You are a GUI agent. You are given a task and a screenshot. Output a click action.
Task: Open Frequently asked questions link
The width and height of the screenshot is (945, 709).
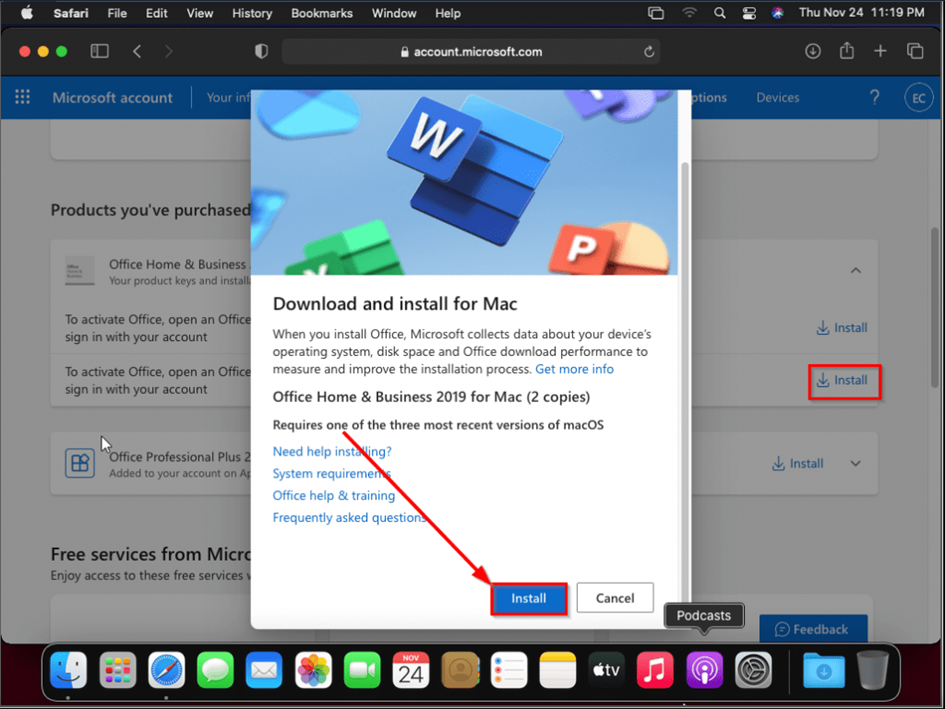tap(350, 517)
